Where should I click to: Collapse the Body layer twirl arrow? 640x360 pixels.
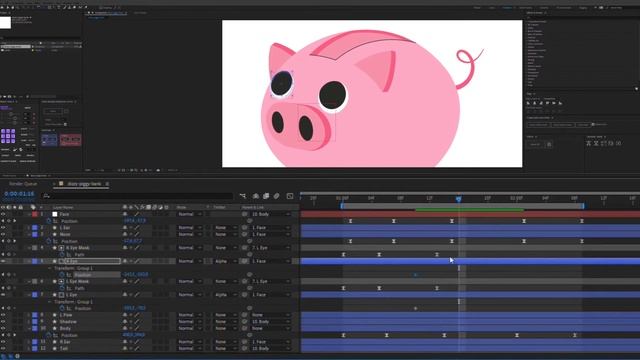coord(29,328)
